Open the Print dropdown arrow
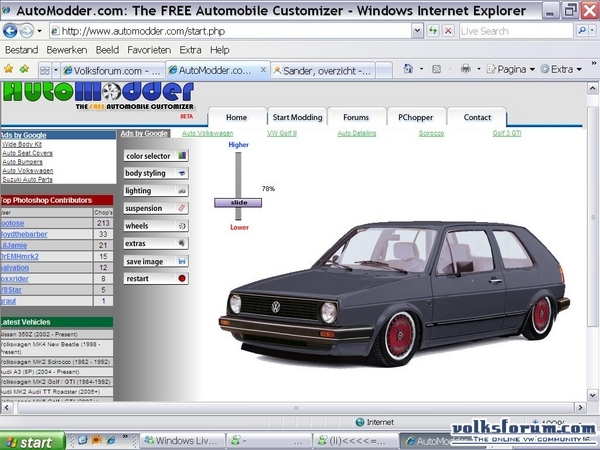 [x=478, y=69]
